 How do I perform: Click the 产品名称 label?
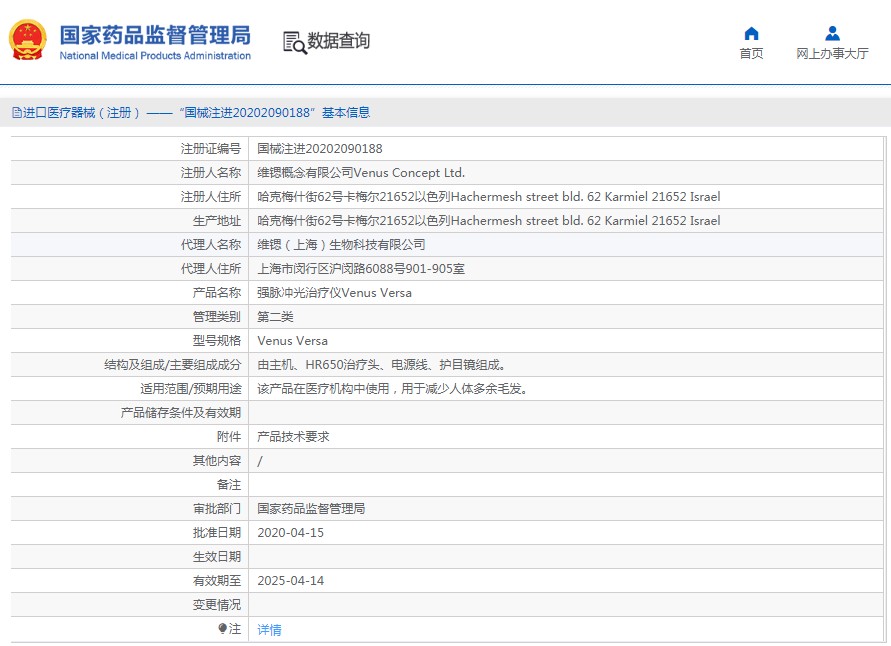[x=217, y=293]
